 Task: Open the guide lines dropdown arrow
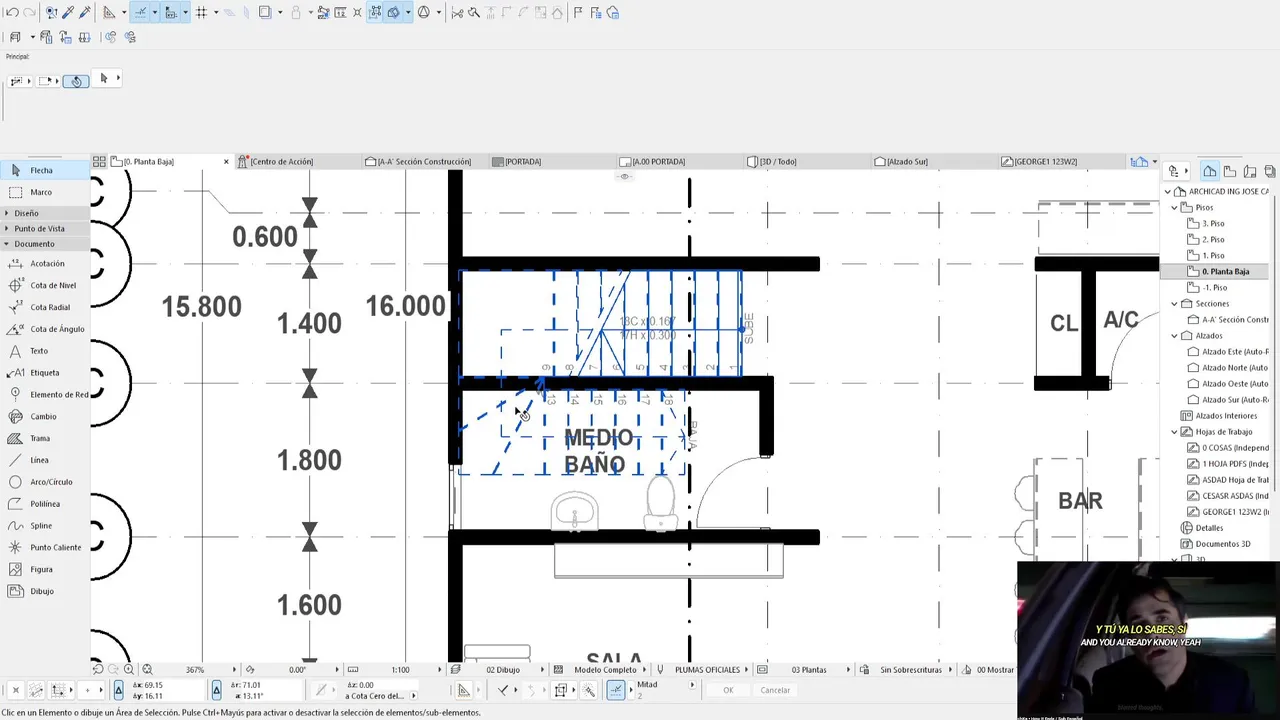pos(123,13)
